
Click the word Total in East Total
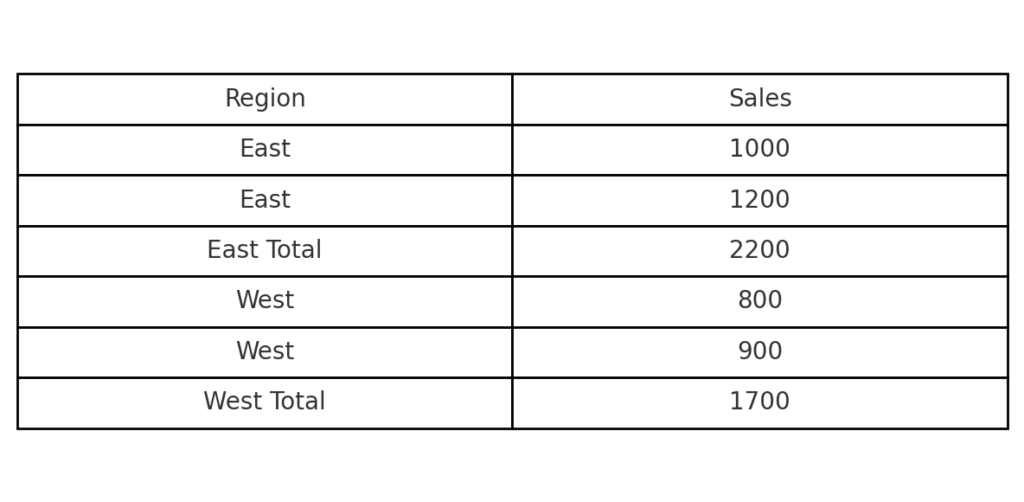point(293,250)
